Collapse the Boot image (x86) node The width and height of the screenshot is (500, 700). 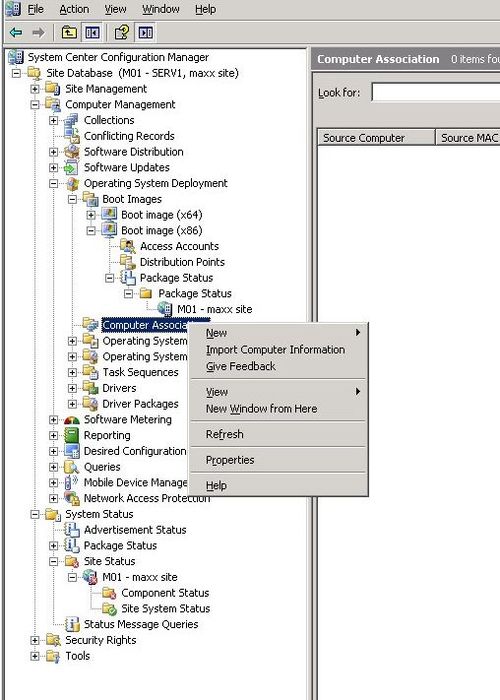coord(91,231)
